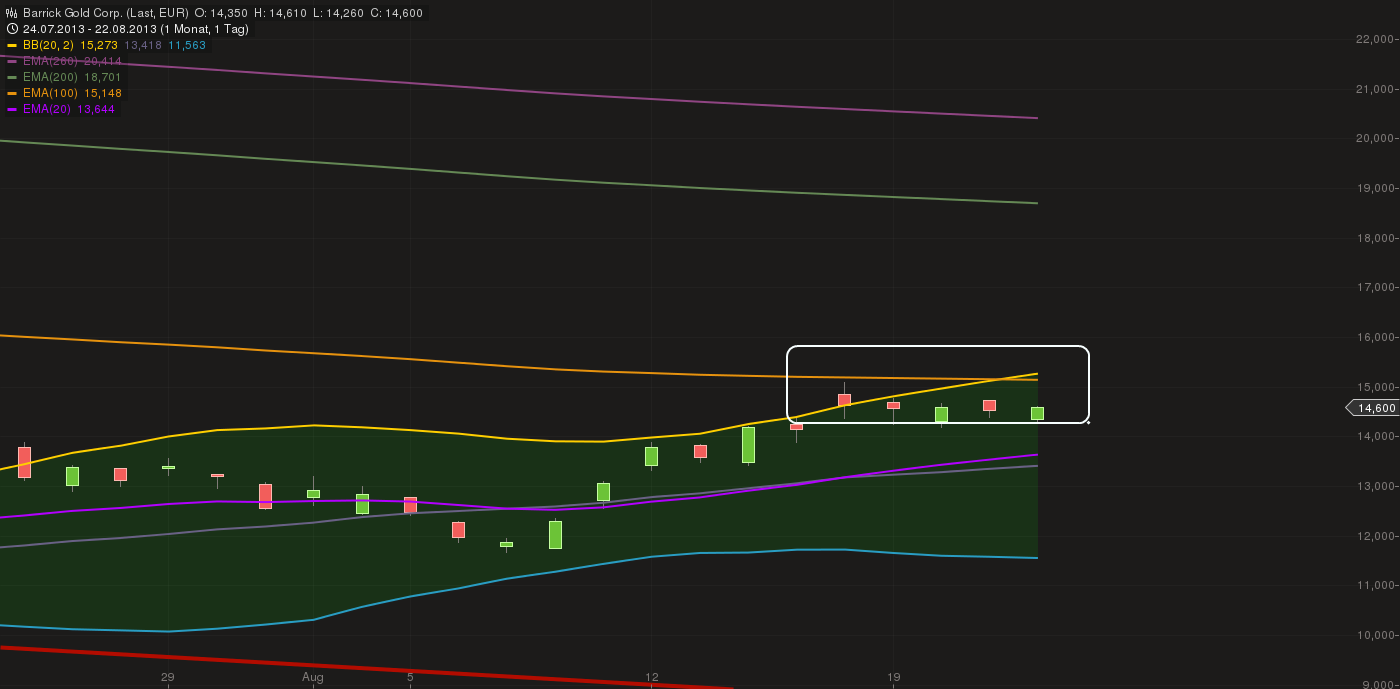The height and width of the screenshot is (689, 1400).
Task: Click the 29 label on the date axis
Action: pos(168,677)
